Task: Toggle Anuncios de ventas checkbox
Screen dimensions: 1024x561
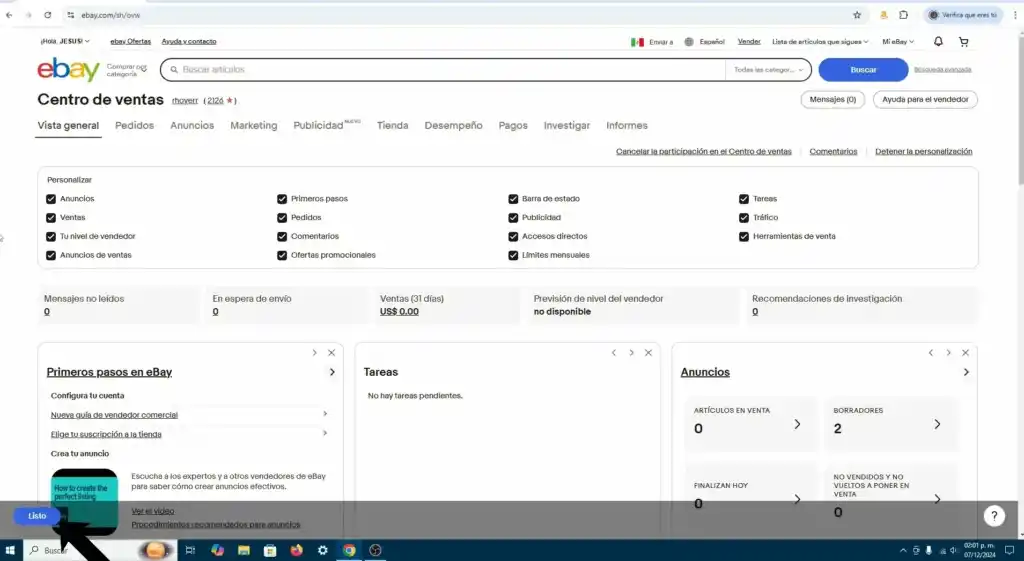Action: pos(51,255)
